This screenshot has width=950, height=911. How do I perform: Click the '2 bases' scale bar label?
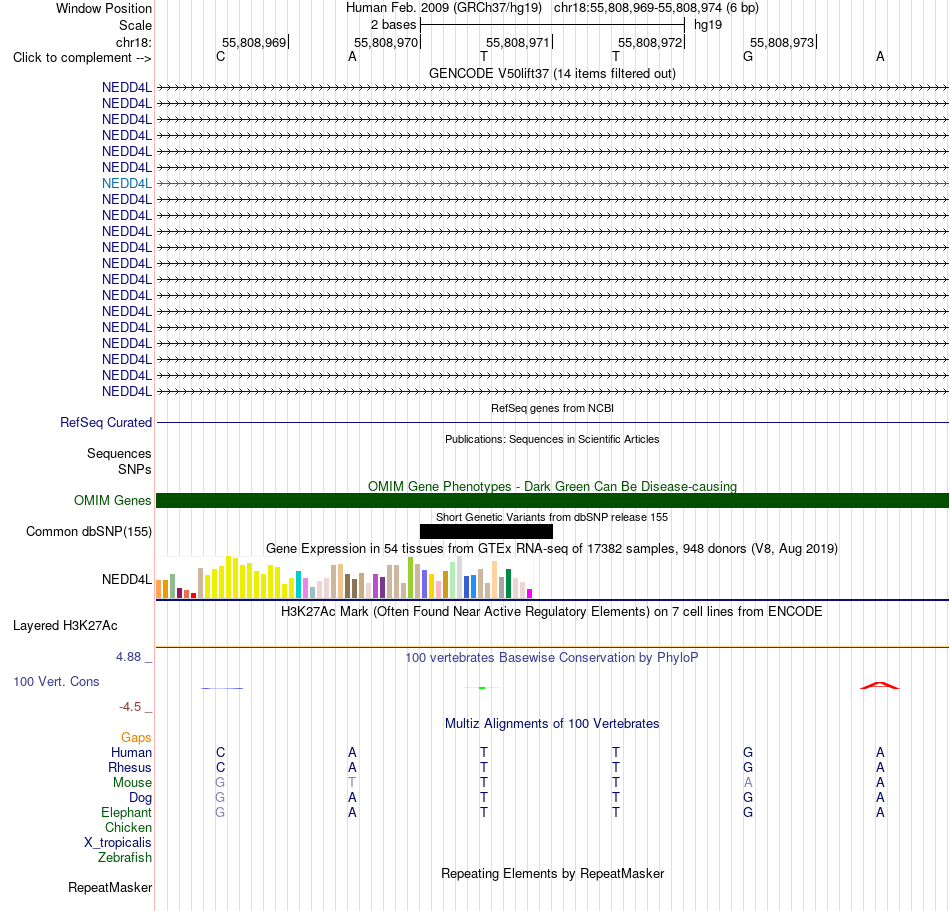click(394, 25)
